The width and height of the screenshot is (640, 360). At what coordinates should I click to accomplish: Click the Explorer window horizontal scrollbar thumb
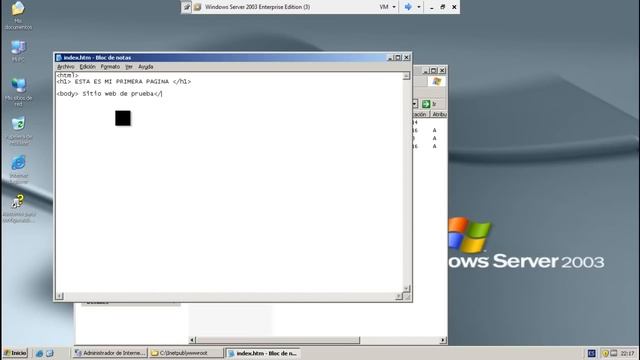click(278, 340)
